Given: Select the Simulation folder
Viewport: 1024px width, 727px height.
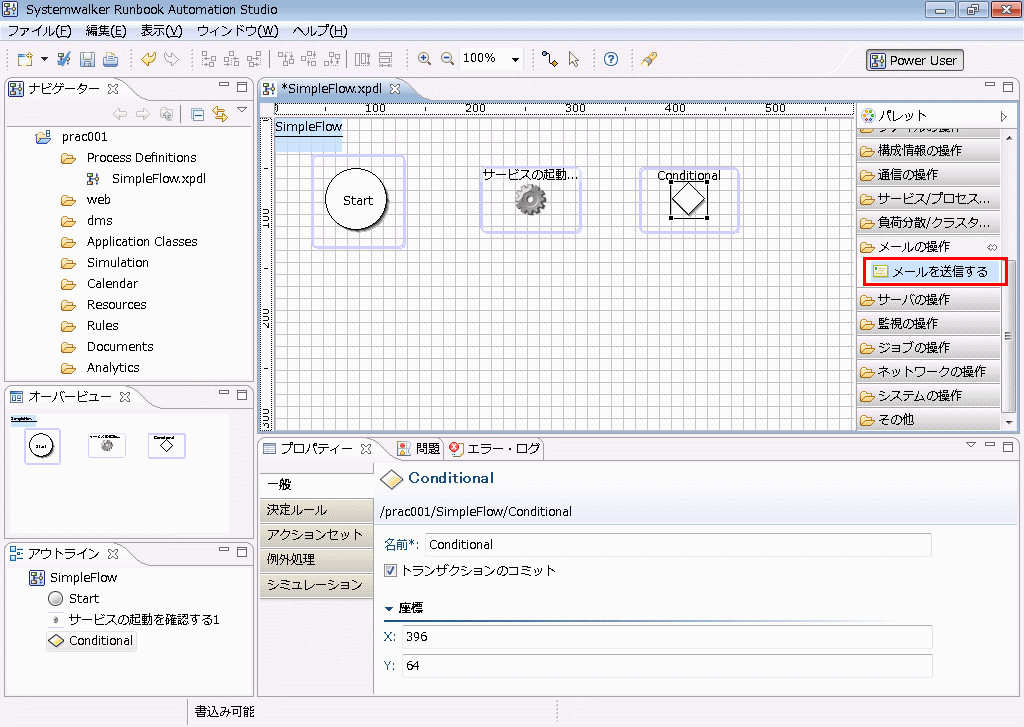Looking at the screenshot, I should click(118, 263).
